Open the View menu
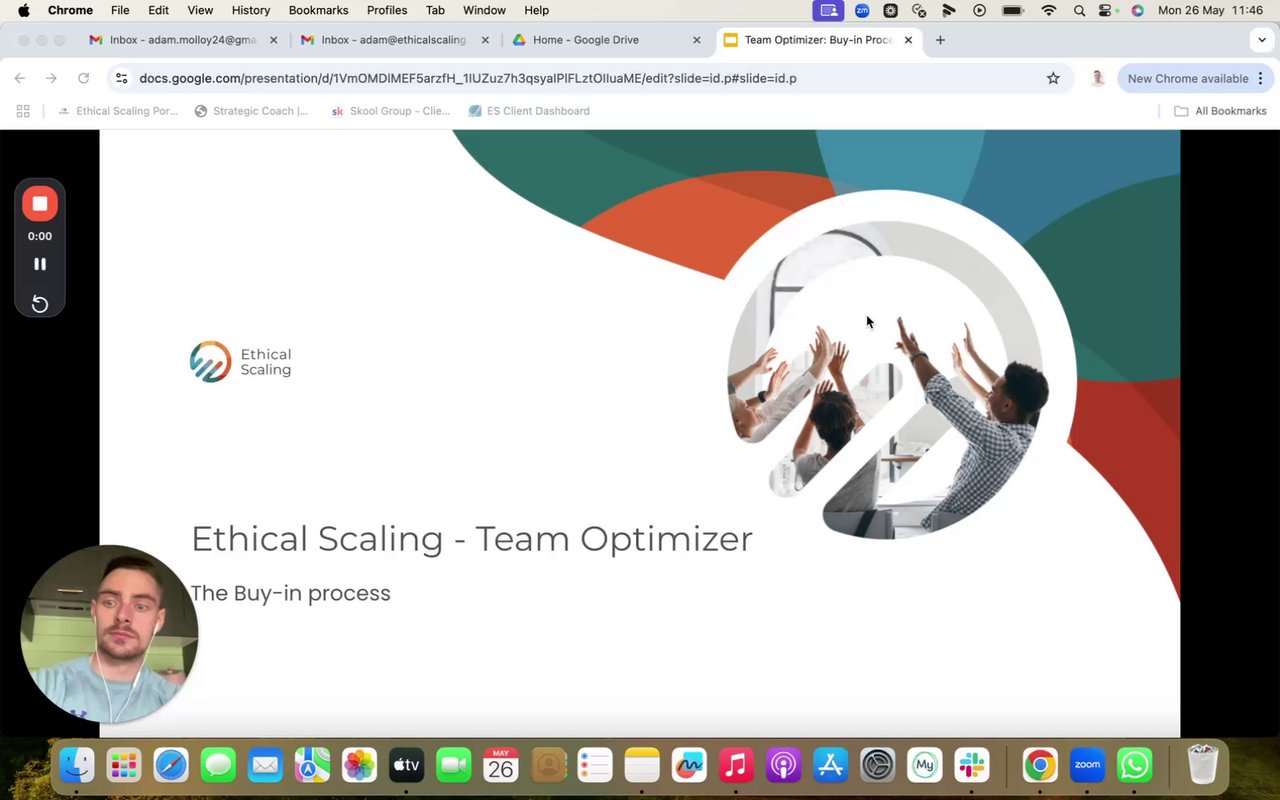 pos(200,10)
